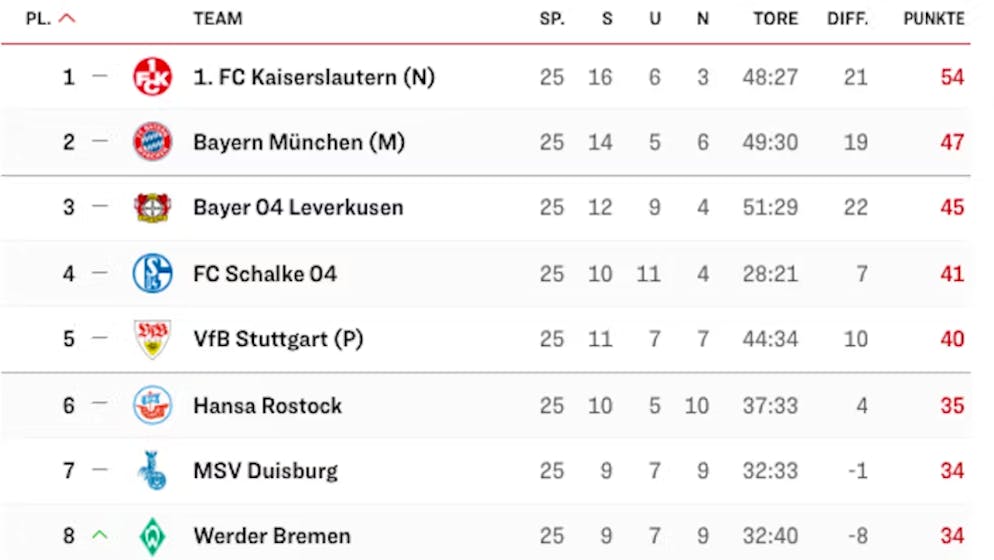The height and width of the screenshot is (560, 994).
Task: Click the Bayer 04 Leverkusen crest
Action: coord(153,208)
